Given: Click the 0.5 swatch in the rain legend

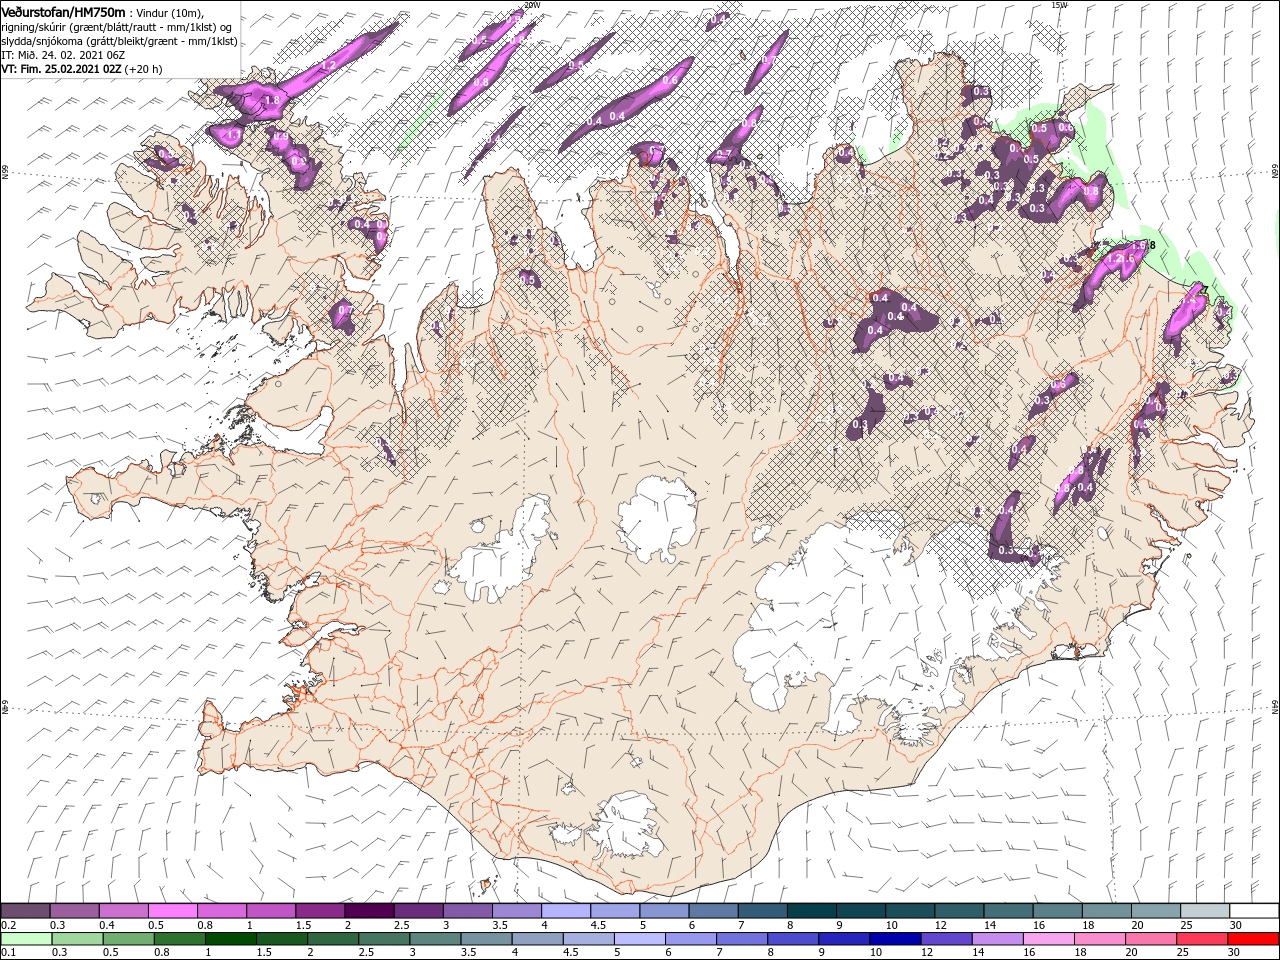Looking at the screenshot, I should [x=128, y=939].
